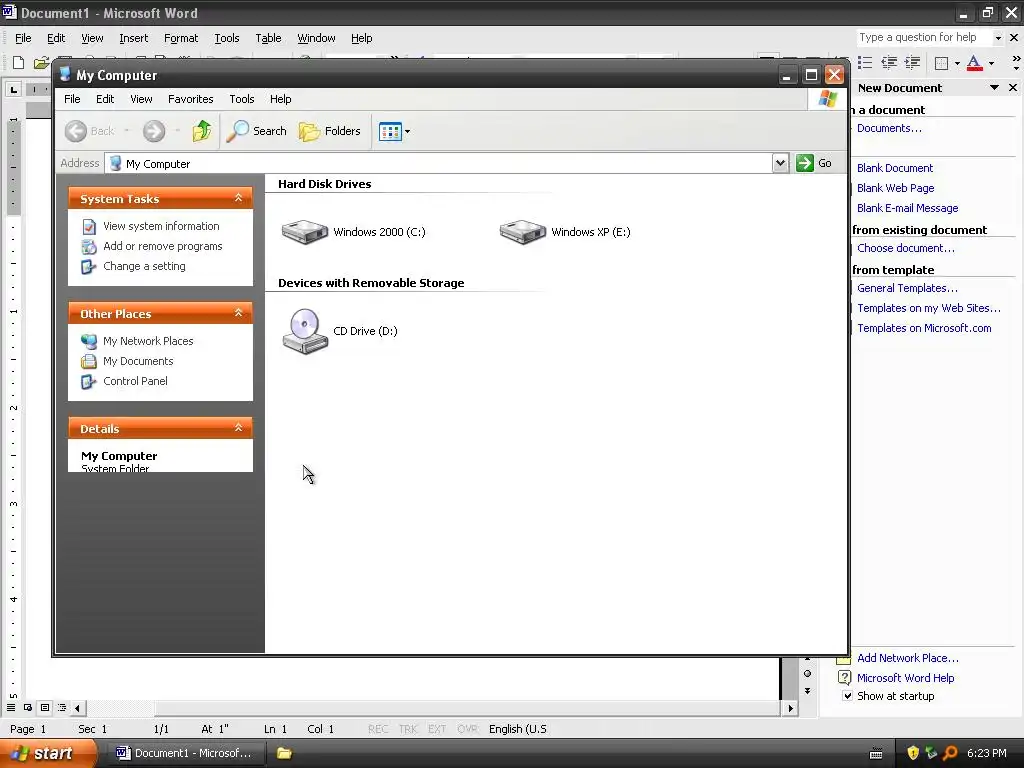Open the Forward history dropdown arrow

coord(177,131)
